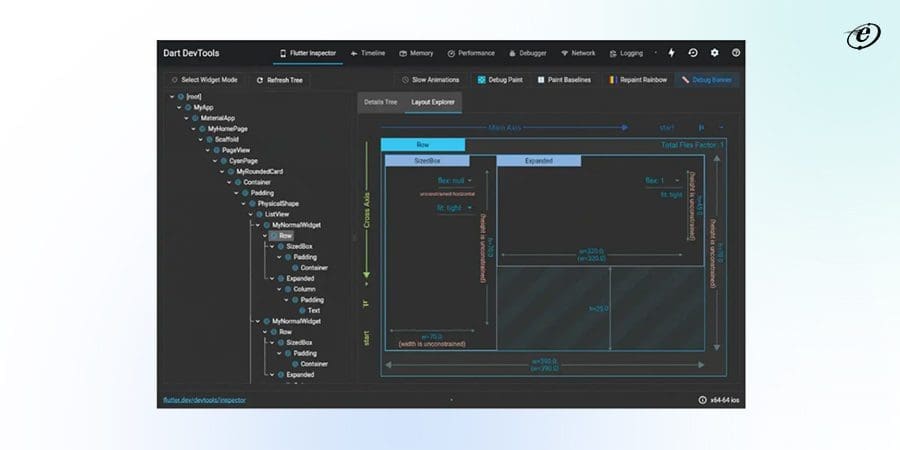Click the widget icon beside Scaffold
900x450 pixels.
pyautogui.click(x=210, y=139)
